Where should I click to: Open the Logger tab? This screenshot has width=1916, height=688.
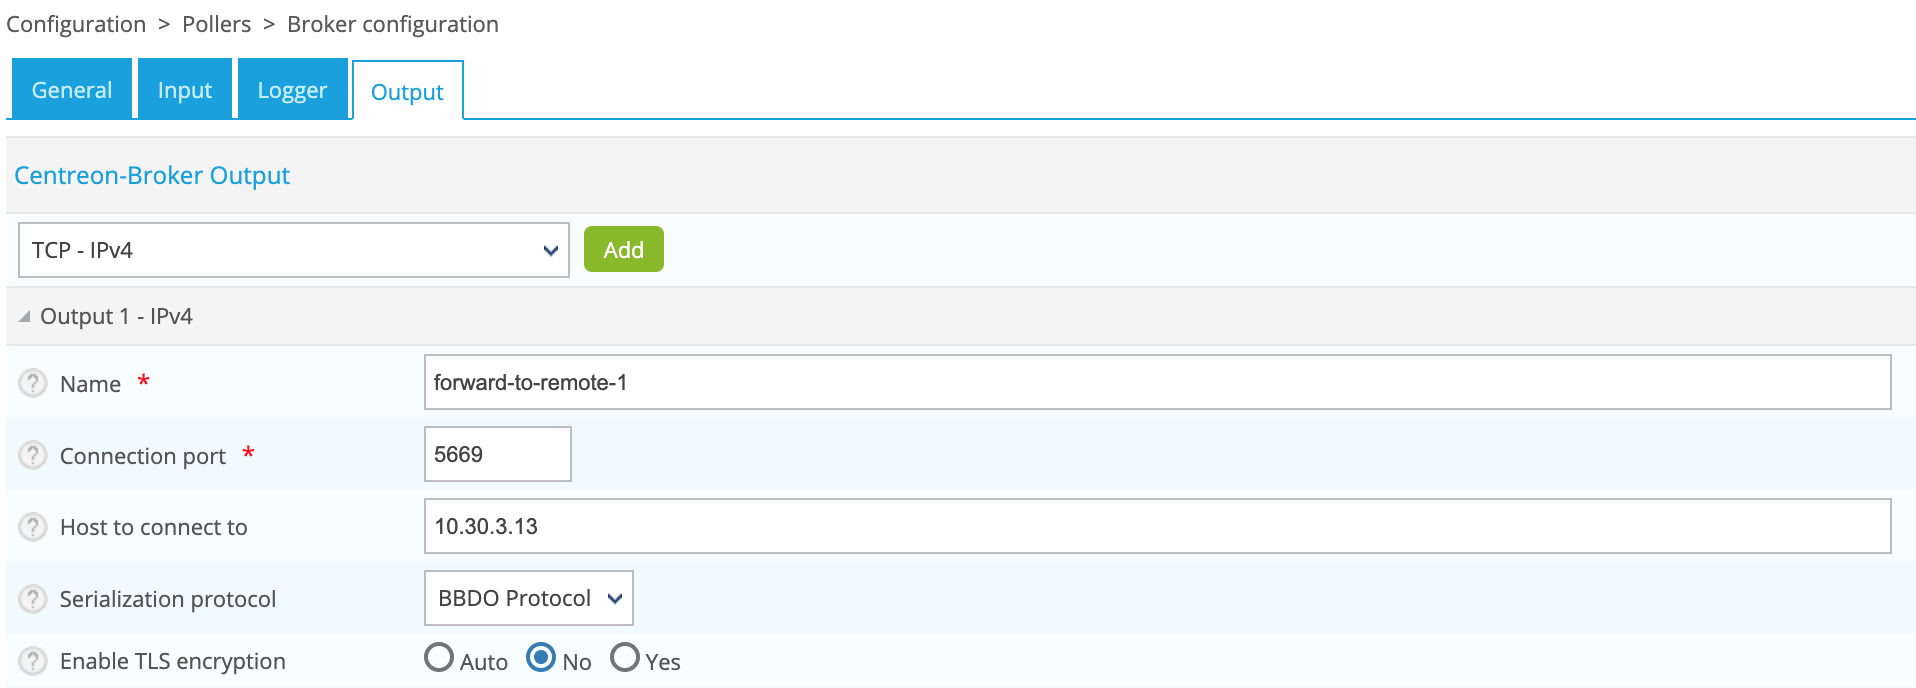(x=292, y=90)
